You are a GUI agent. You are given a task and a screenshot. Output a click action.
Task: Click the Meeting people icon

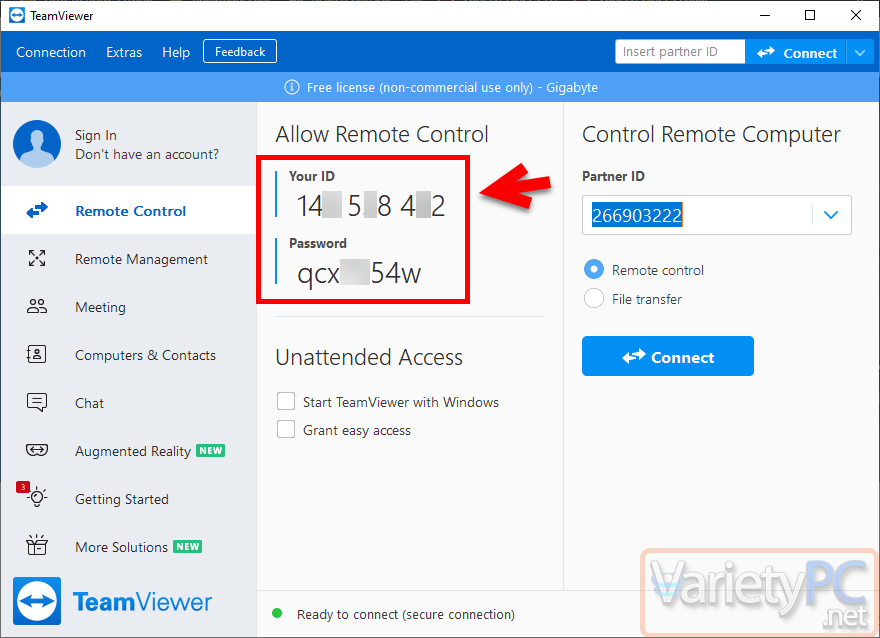(x=37, y=307)
